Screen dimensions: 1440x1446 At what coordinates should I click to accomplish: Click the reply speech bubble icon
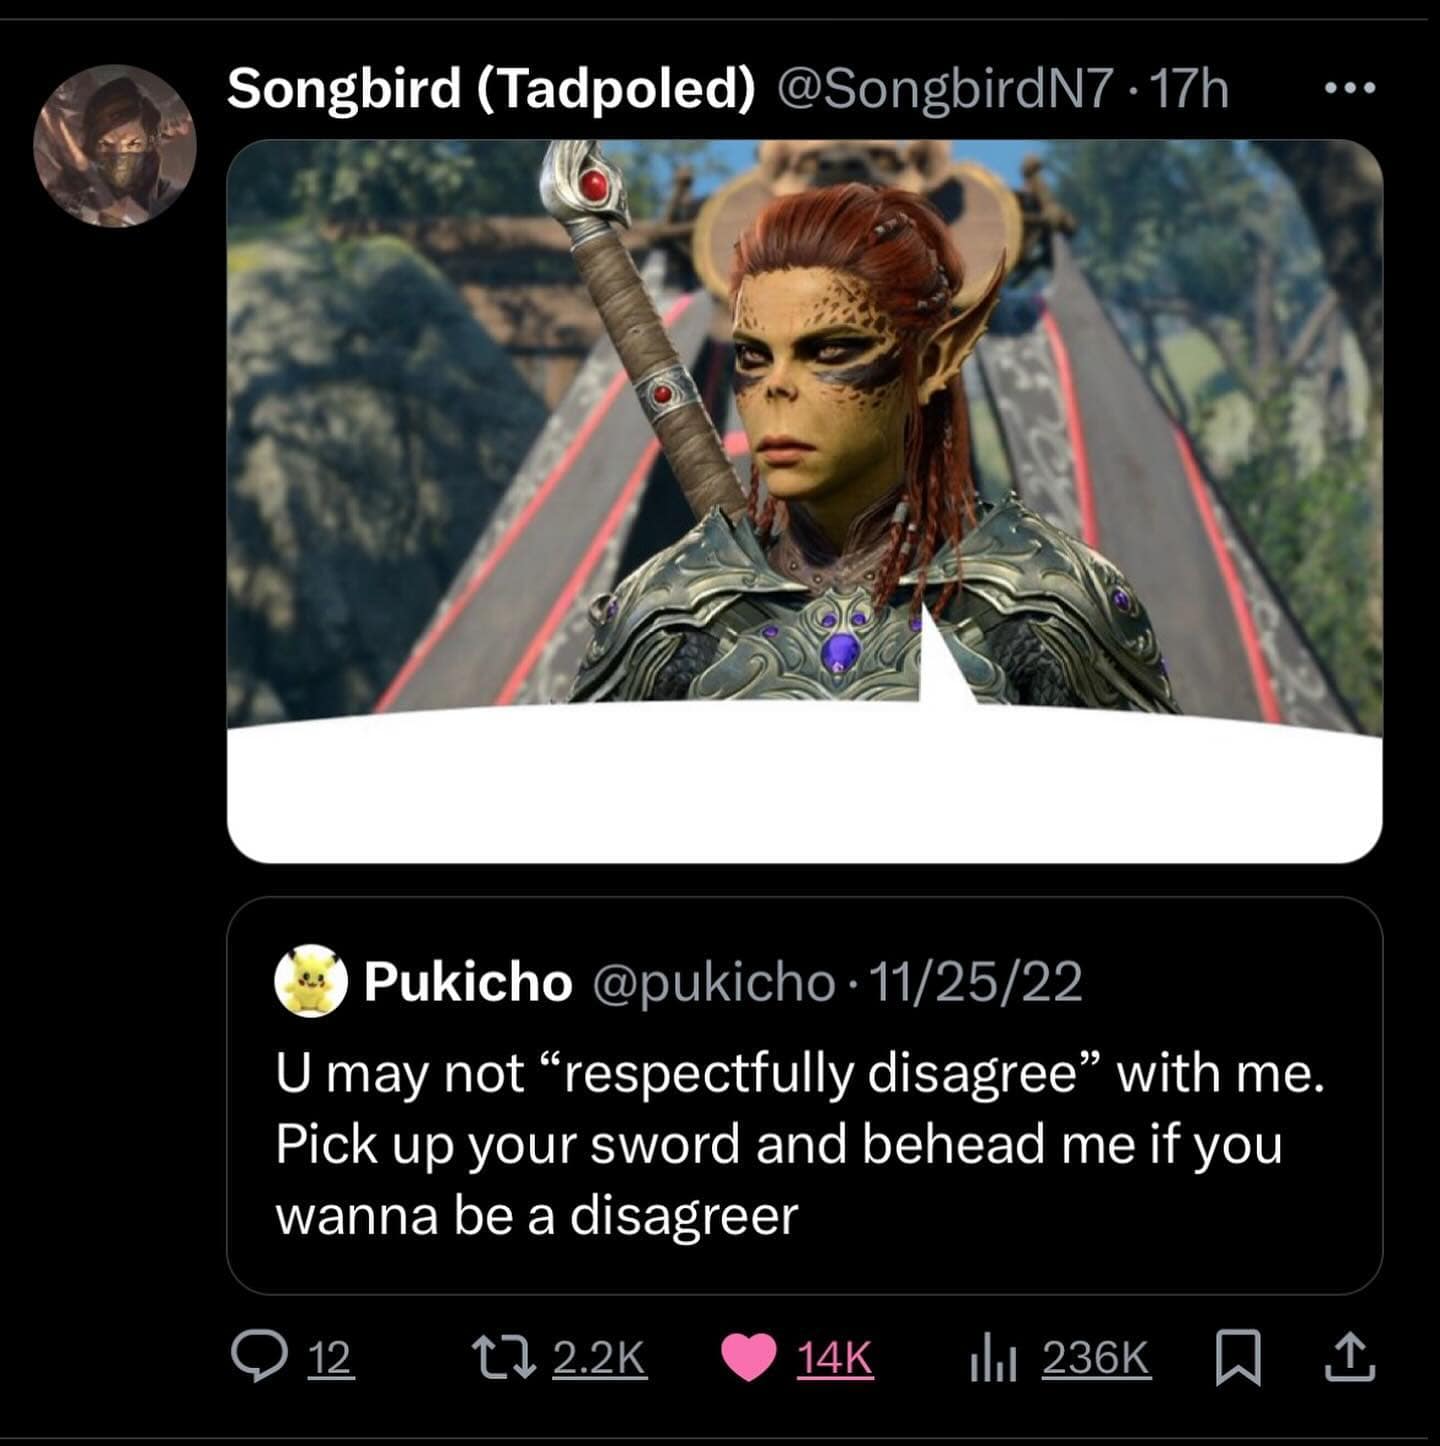tap(256, 1359)
